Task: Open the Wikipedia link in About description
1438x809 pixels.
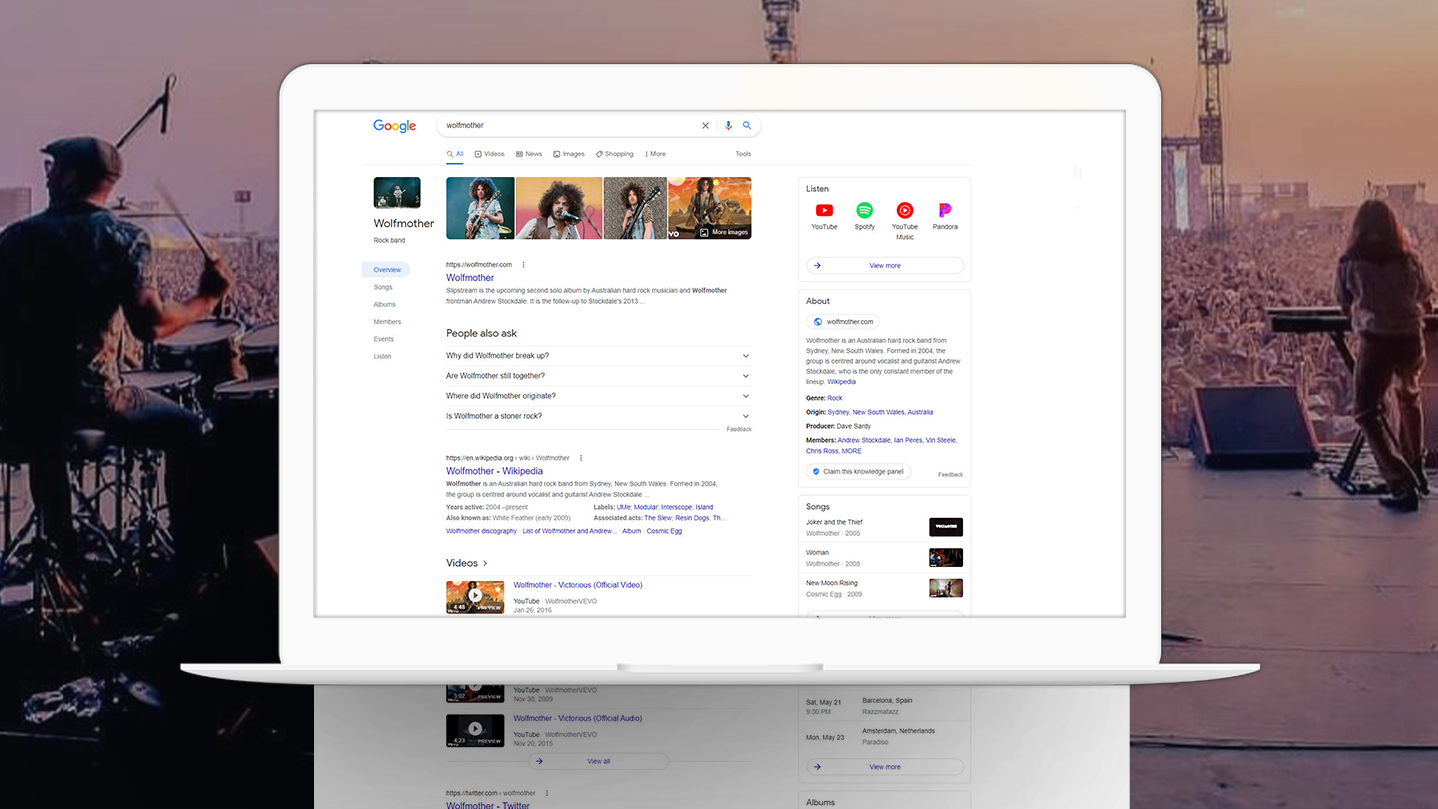Action: tap(842, 382)
